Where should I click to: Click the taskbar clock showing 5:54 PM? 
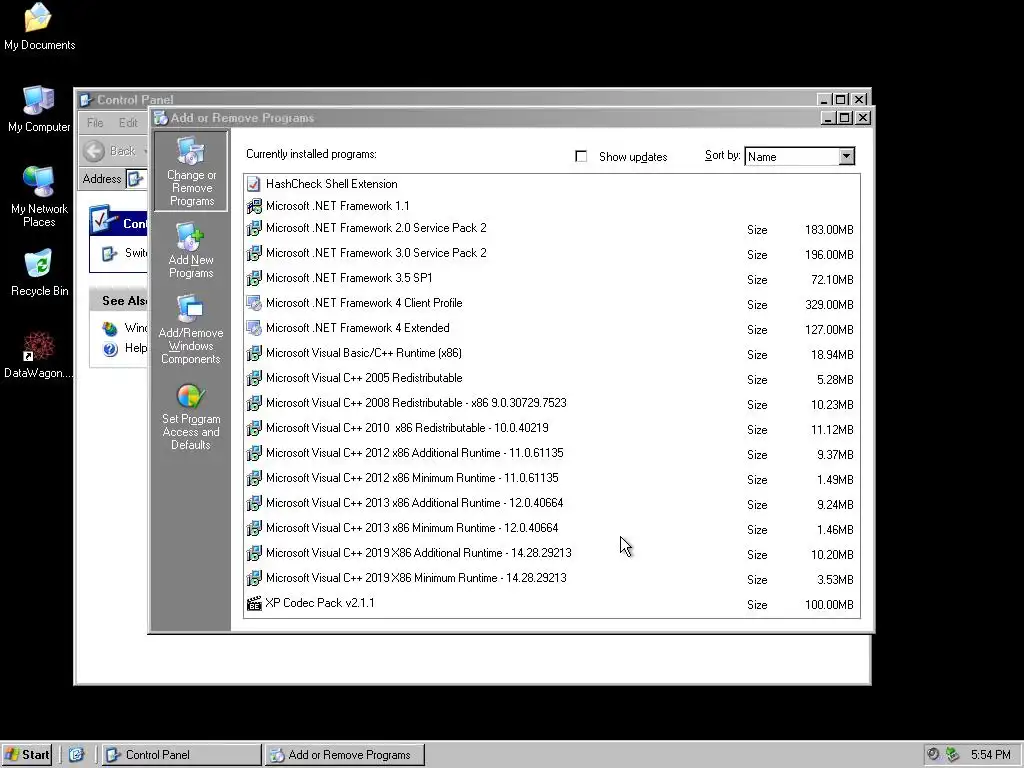[x=990, y=754]
